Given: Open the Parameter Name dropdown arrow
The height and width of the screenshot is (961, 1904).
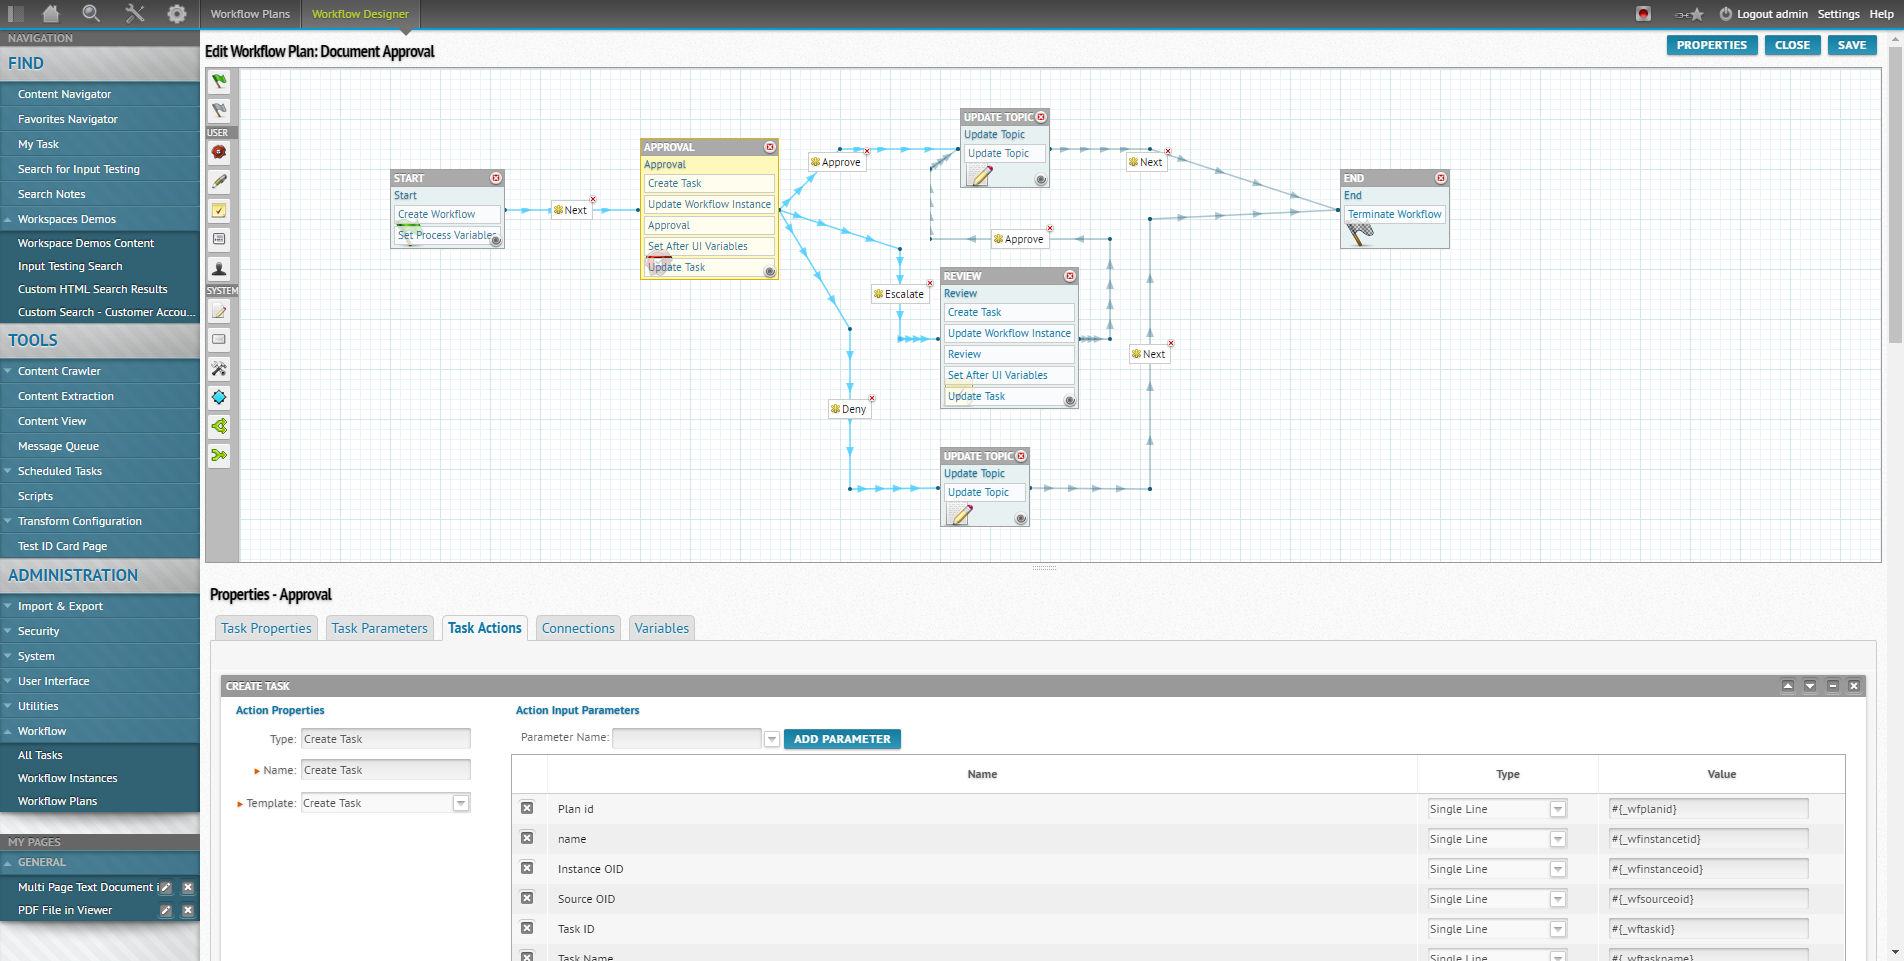Looking at the screenshot, I should tap(771, 739).
